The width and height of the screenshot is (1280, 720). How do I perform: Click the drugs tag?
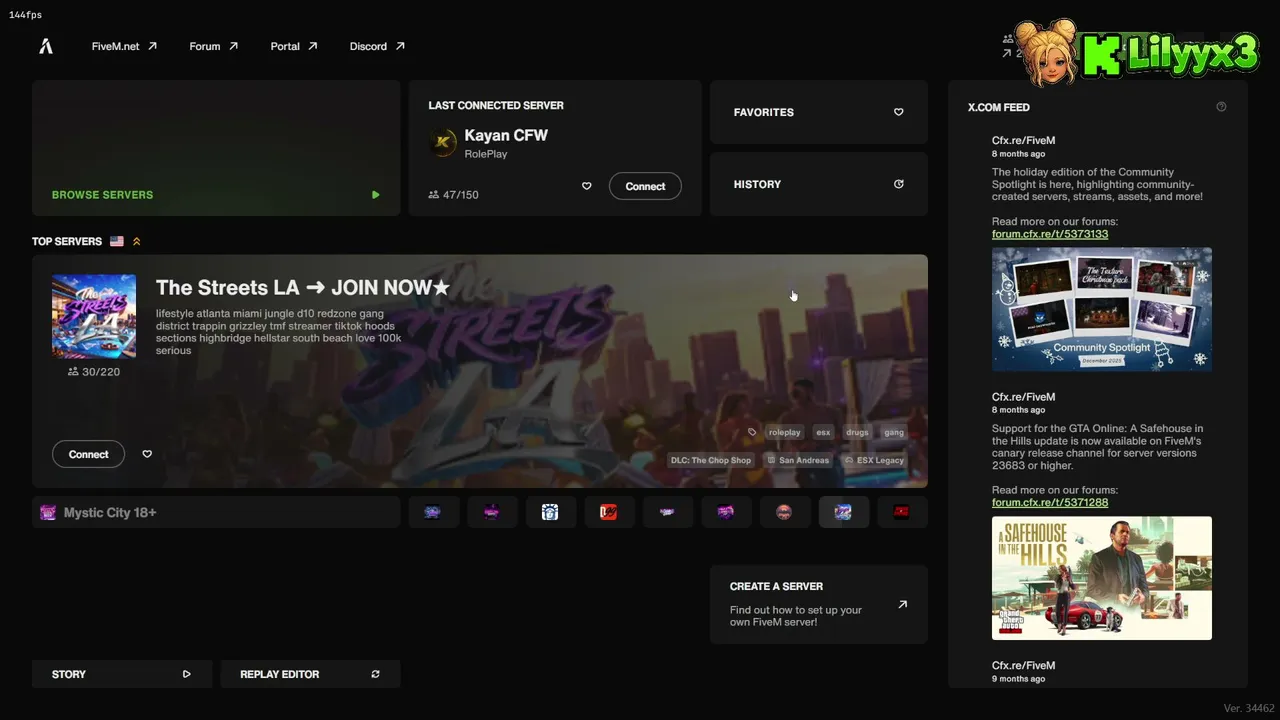(x=857, y=432)
